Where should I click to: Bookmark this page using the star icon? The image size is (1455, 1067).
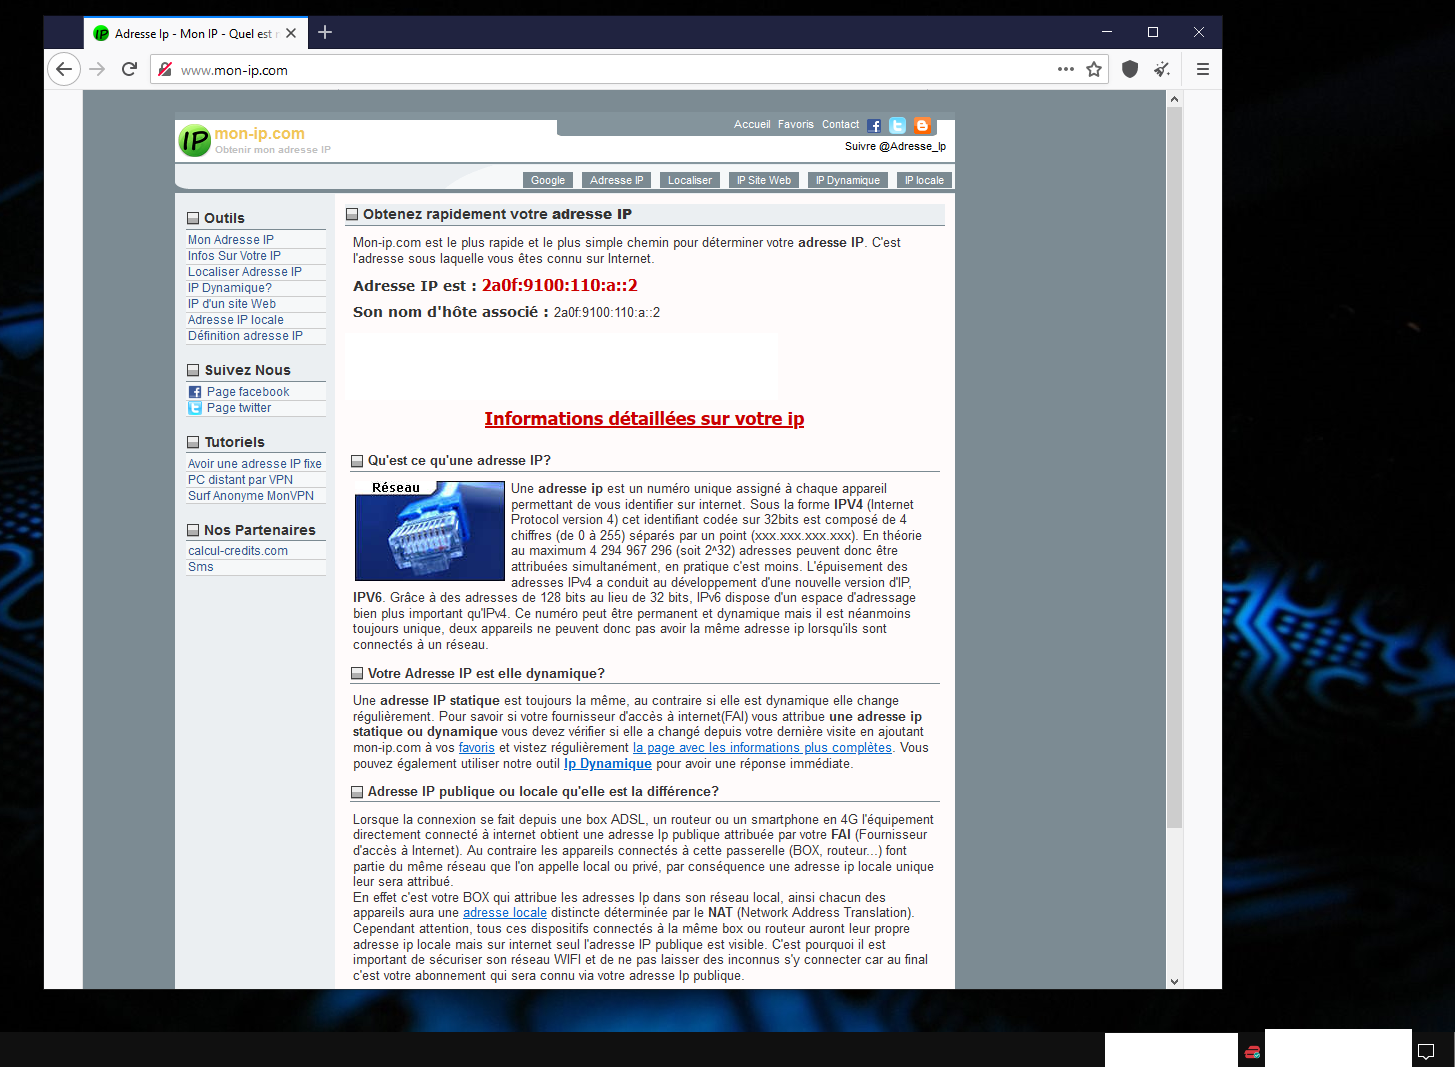click(x=1094, y=69)
